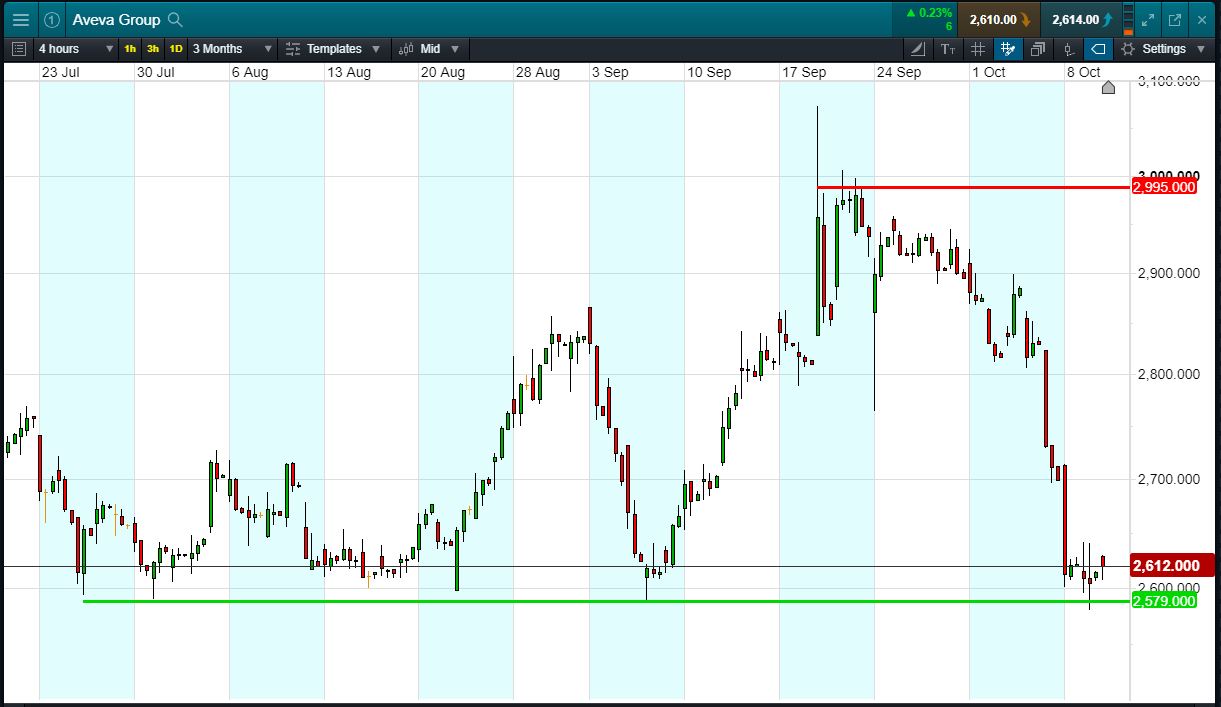Image resolution: width=1221 pixels, height=707 pixels.
Task: Click the 20 Aug date label
Action: click(443, 72)
